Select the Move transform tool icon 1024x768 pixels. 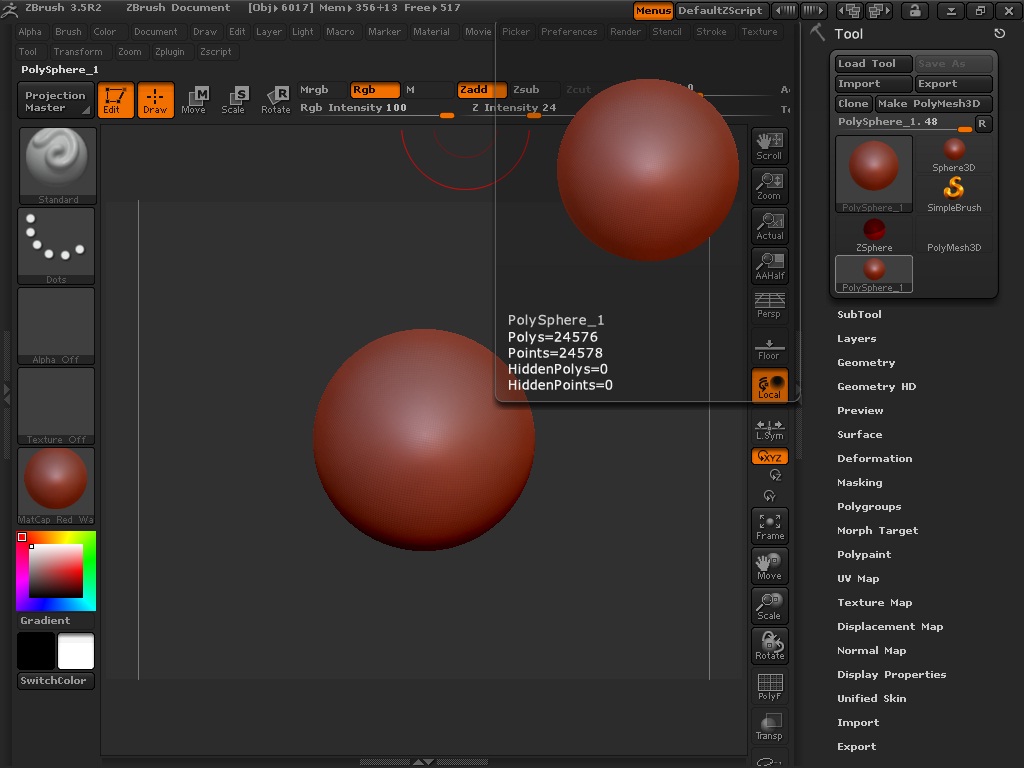194,99
